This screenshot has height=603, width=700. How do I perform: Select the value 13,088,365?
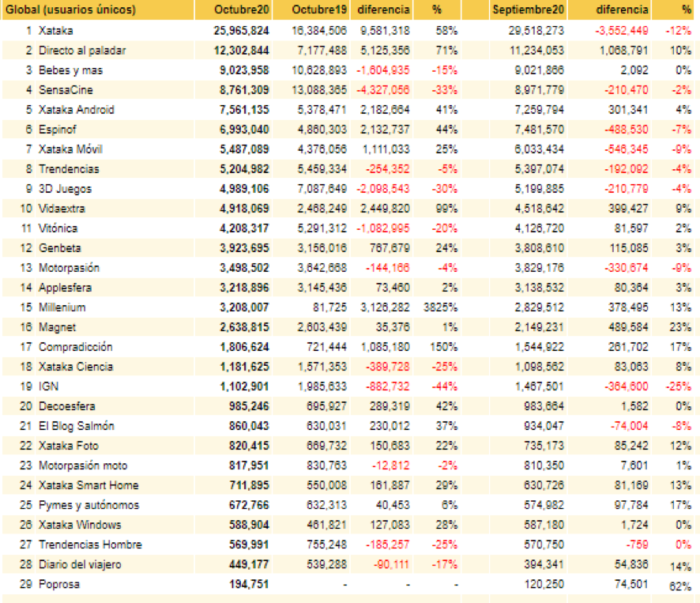tap(319, 90)
